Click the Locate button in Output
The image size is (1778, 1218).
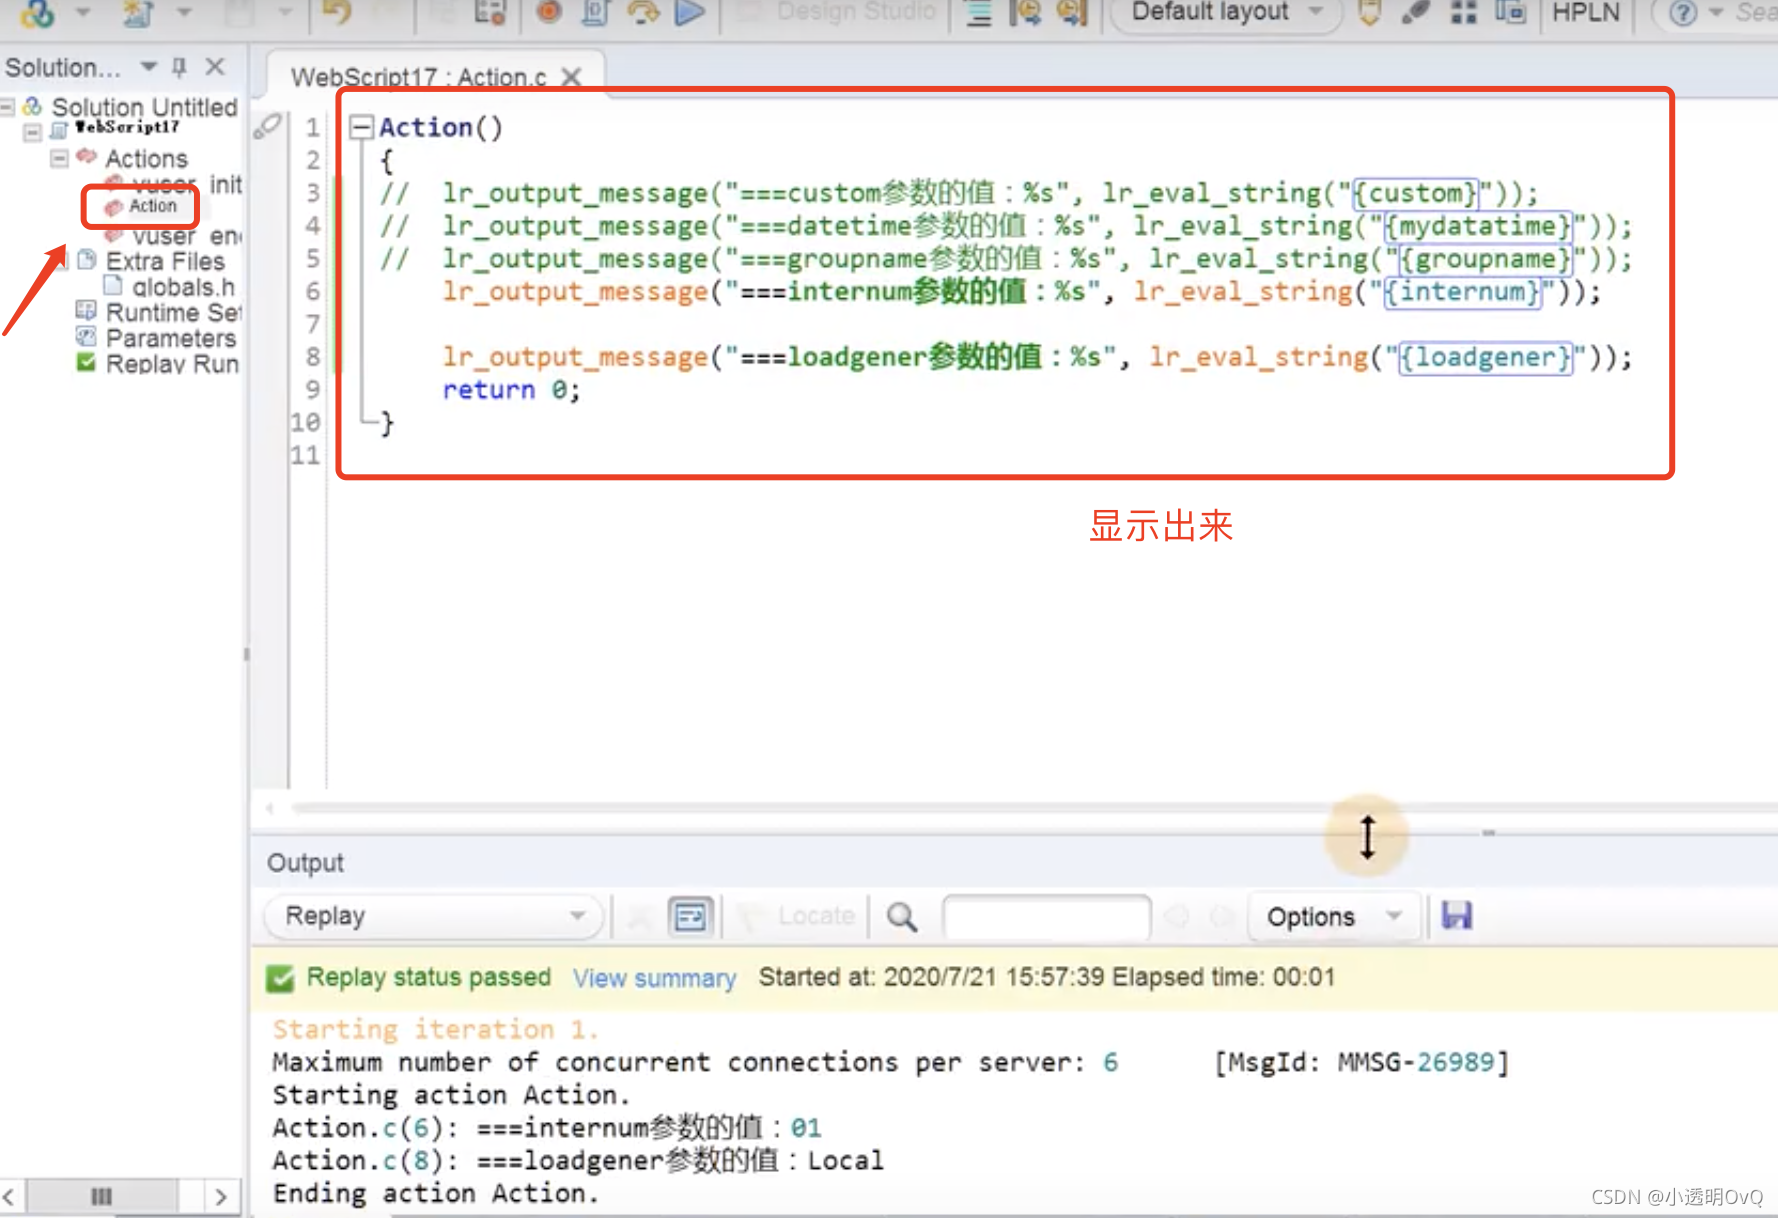click(798, 916)
